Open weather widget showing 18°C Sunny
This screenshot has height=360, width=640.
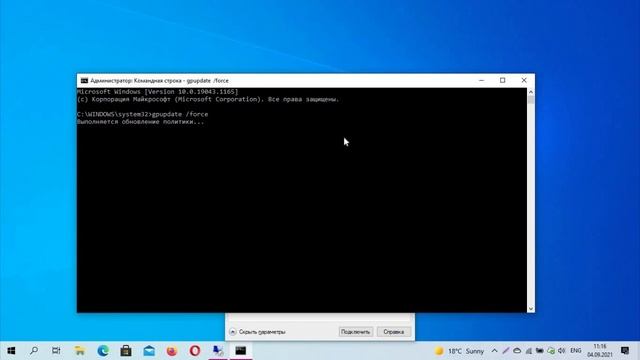(x=459, y=351)
